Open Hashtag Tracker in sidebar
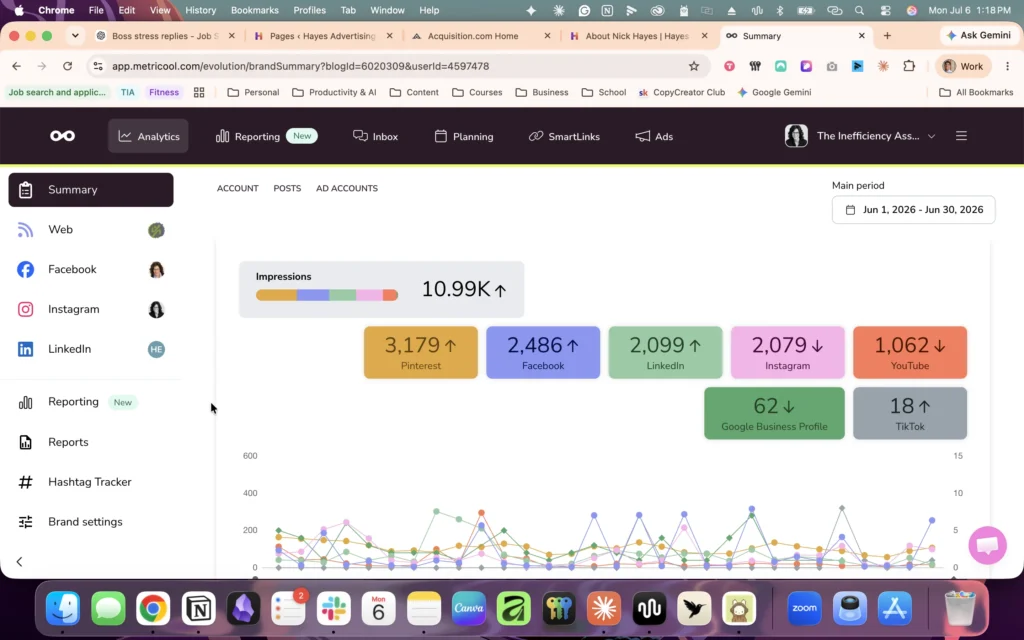Image resolution: width=1024 pixels, height=640 pixels. click(91, 482)
